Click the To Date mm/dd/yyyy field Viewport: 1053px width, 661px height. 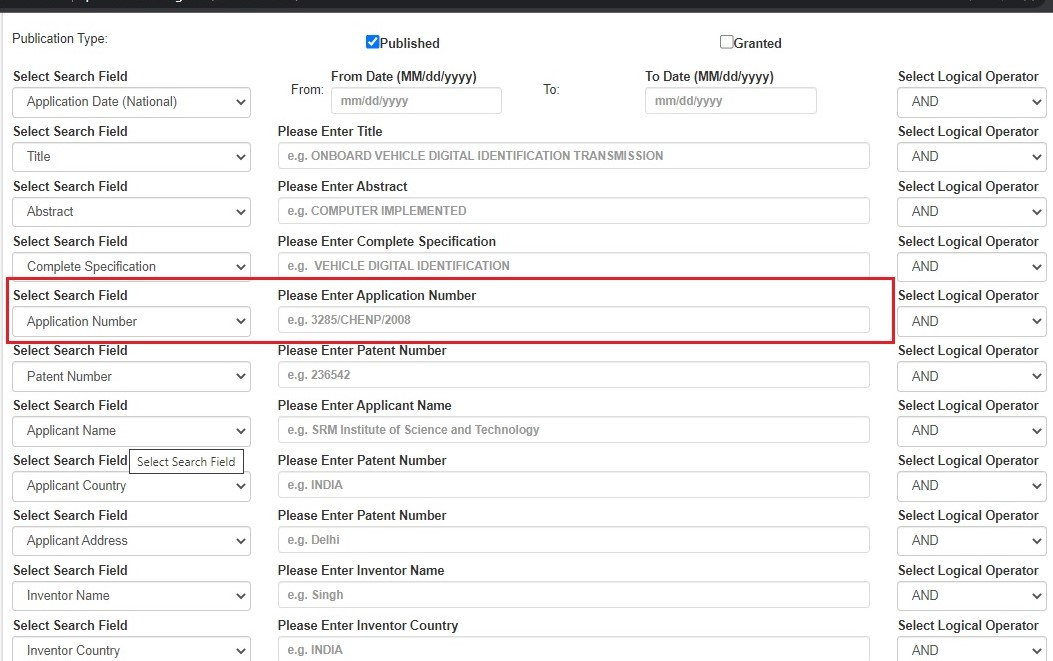[730, 100]
